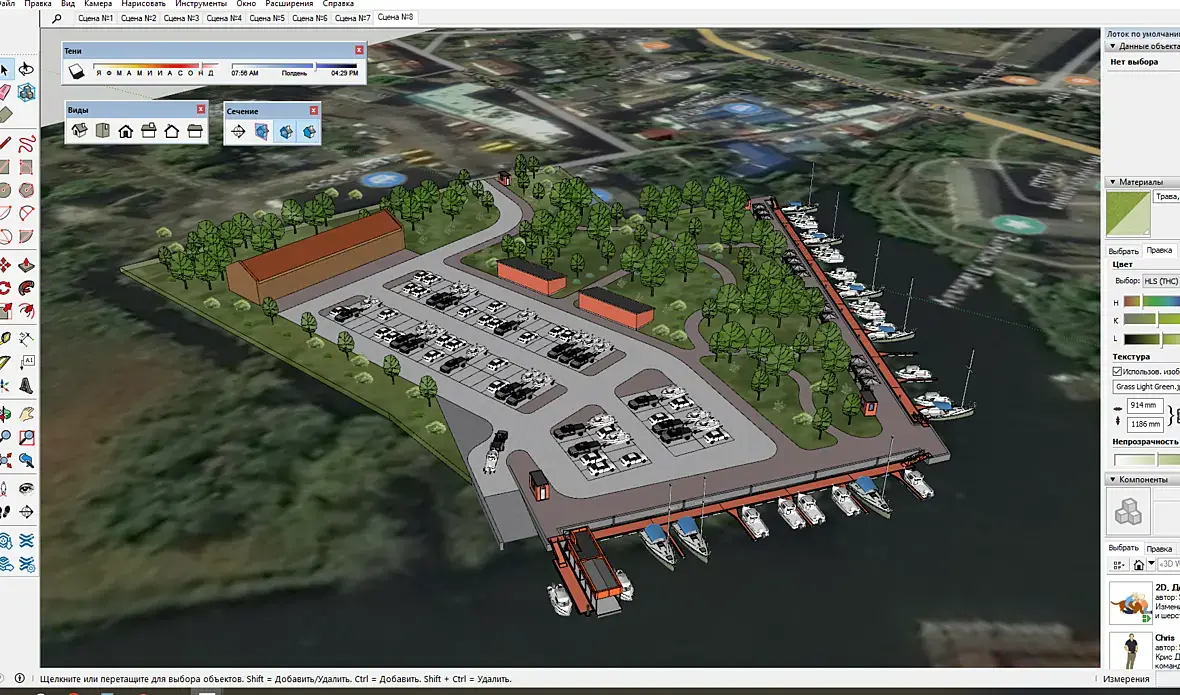Select the Walk footprints tool
Screen dimensions: 1180x695
pos(5,512)
